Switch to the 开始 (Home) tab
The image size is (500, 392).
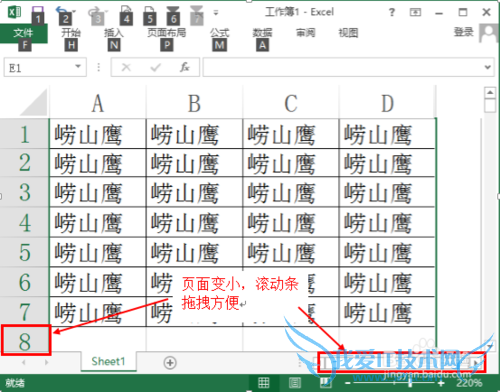[x=71, y=33]
